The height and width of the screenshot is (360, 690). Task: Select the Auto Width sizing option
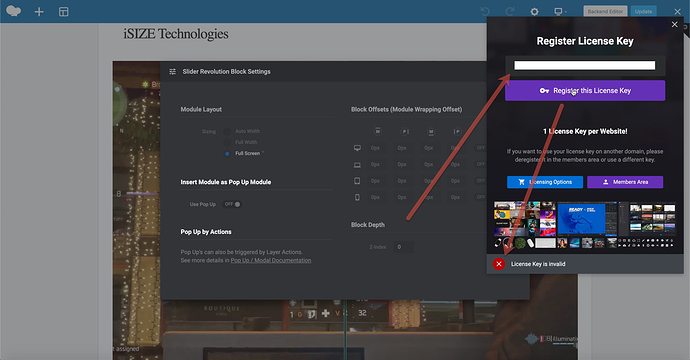(x=227, y=131)
